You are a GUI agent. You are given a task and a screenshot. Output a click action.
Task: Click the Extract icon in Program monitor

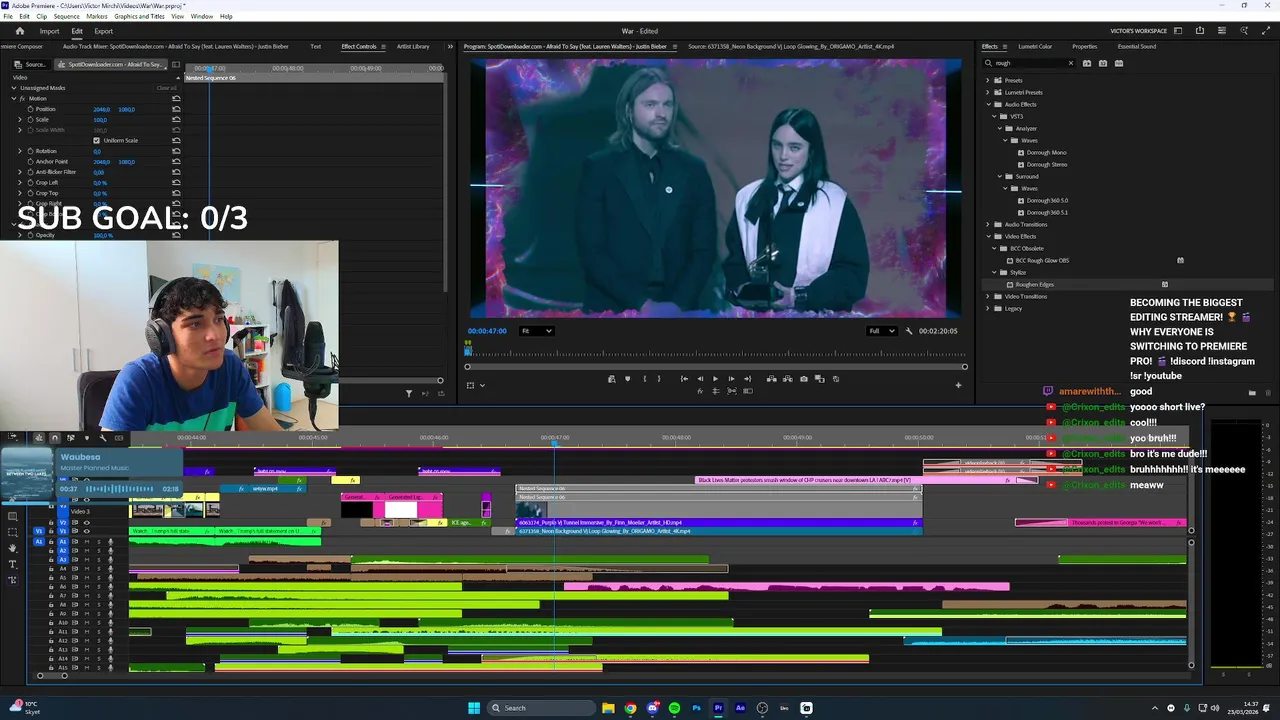pyautogui.click(x=787, y=379)
